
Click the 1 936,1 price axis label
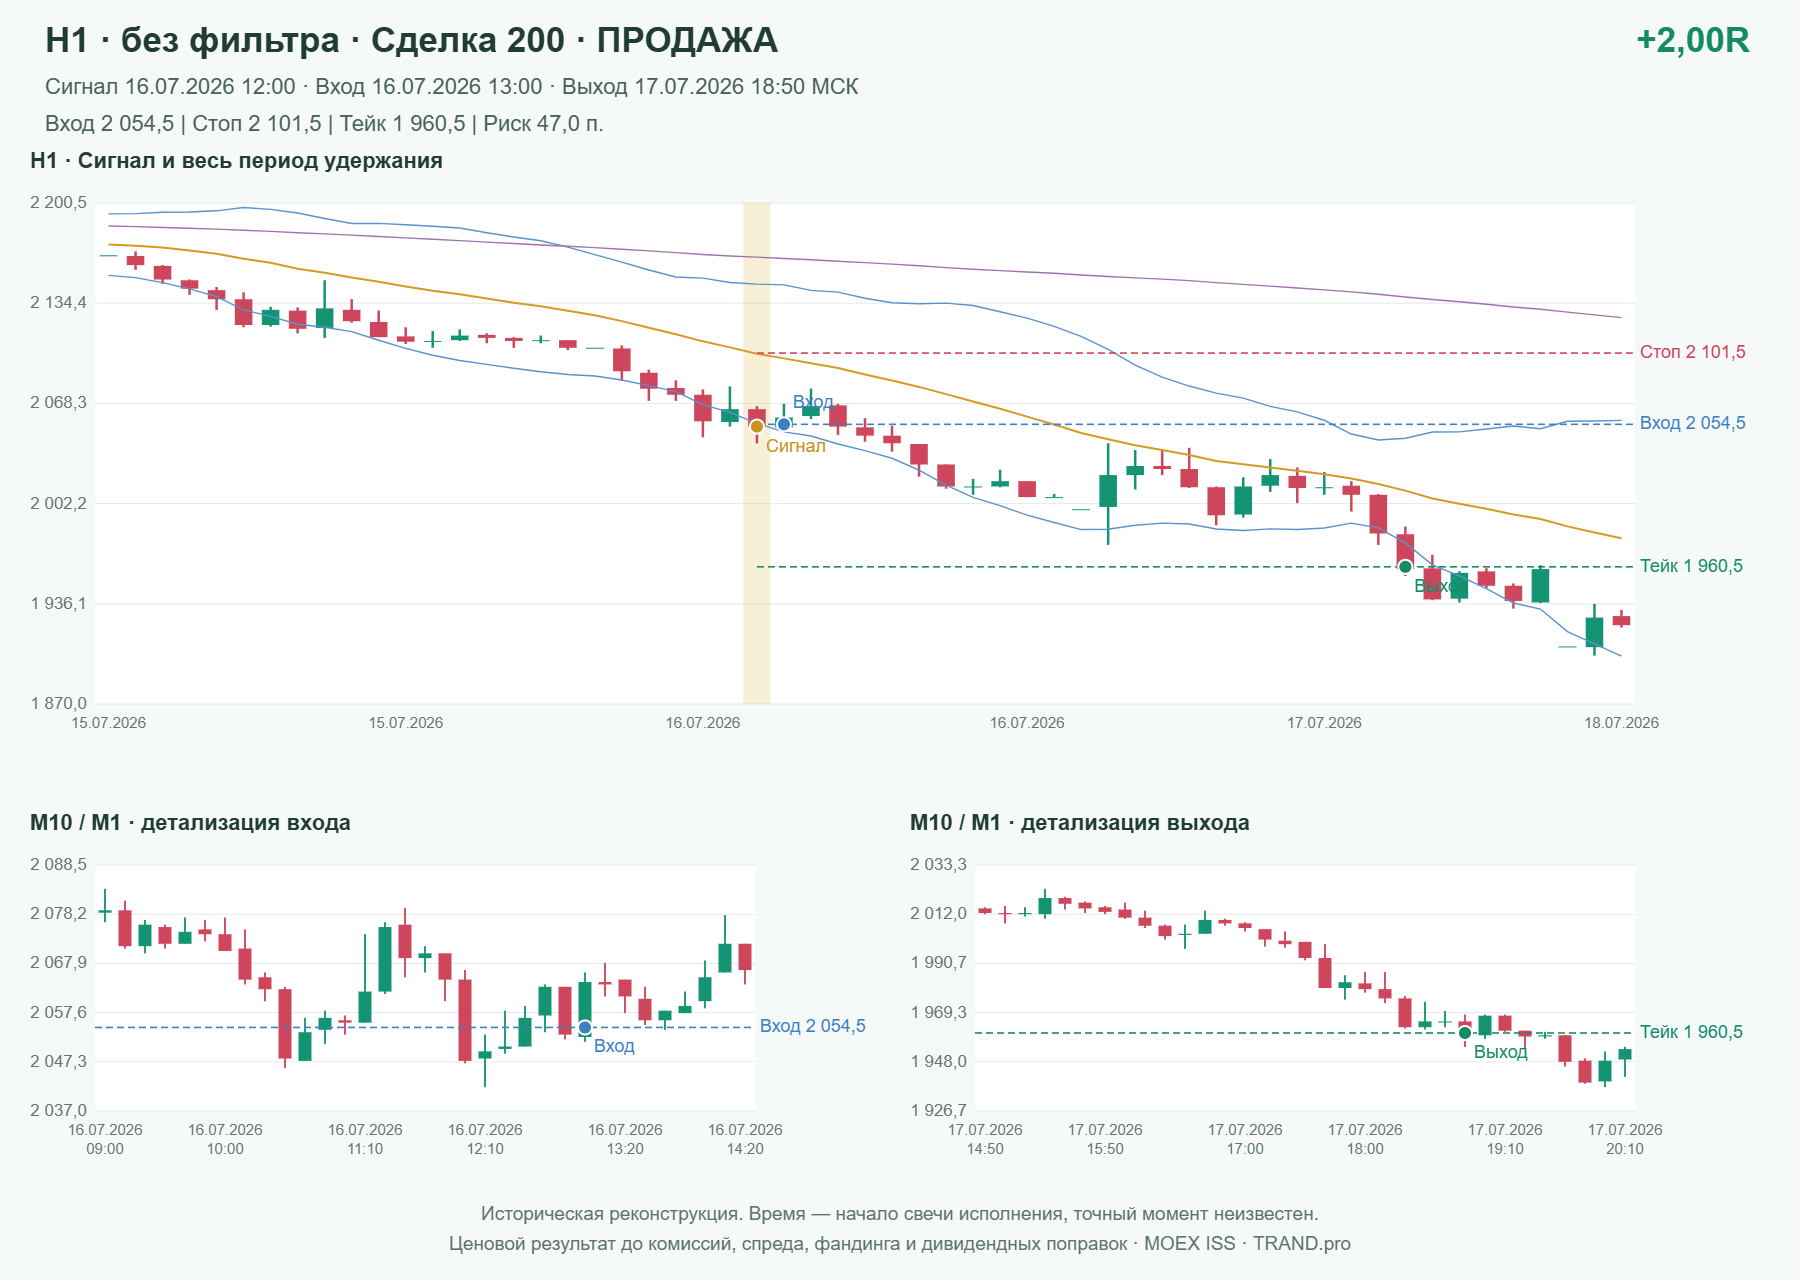[59, 604]
